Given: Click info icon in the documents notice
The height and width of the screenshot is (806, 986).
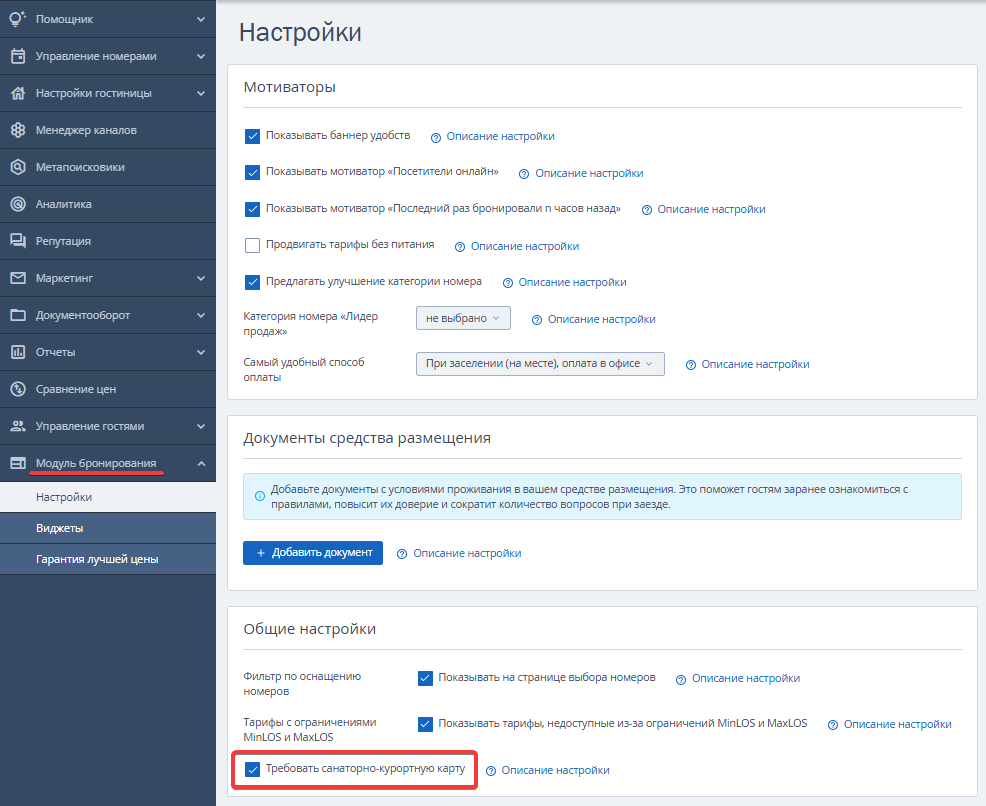Looking at the screenshot, I should [259, 496].
